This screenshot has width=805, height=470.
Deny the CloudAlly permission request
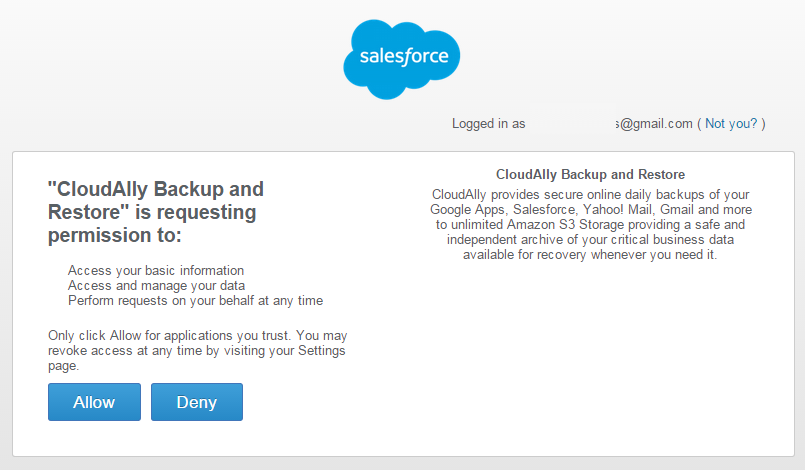(x=197, y=402)
